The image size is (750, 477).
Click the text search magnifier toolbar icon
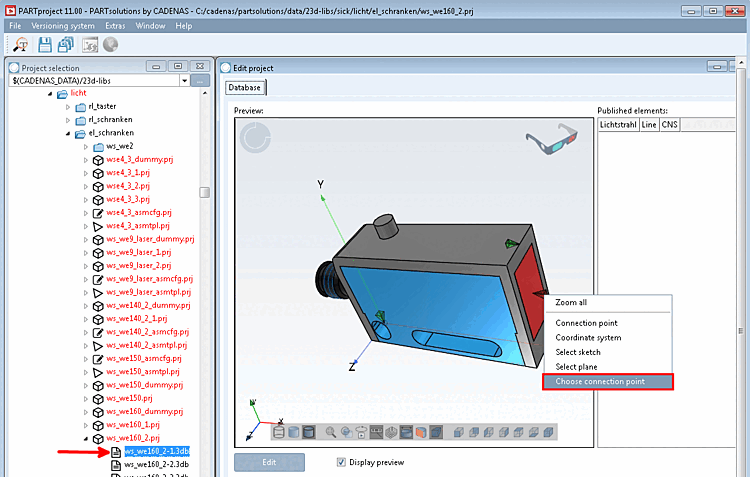pos(21,45)
